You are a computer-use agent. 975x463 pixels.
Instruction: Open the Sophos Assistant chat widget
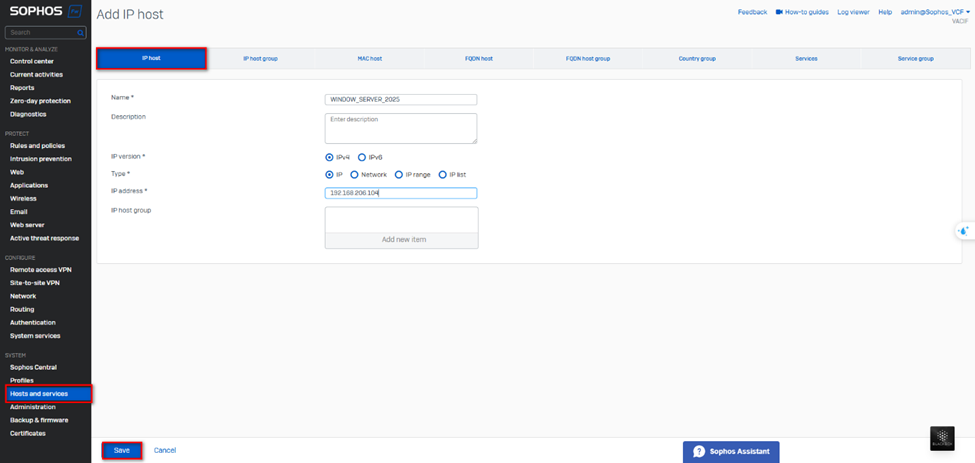[x=730, y=451]
